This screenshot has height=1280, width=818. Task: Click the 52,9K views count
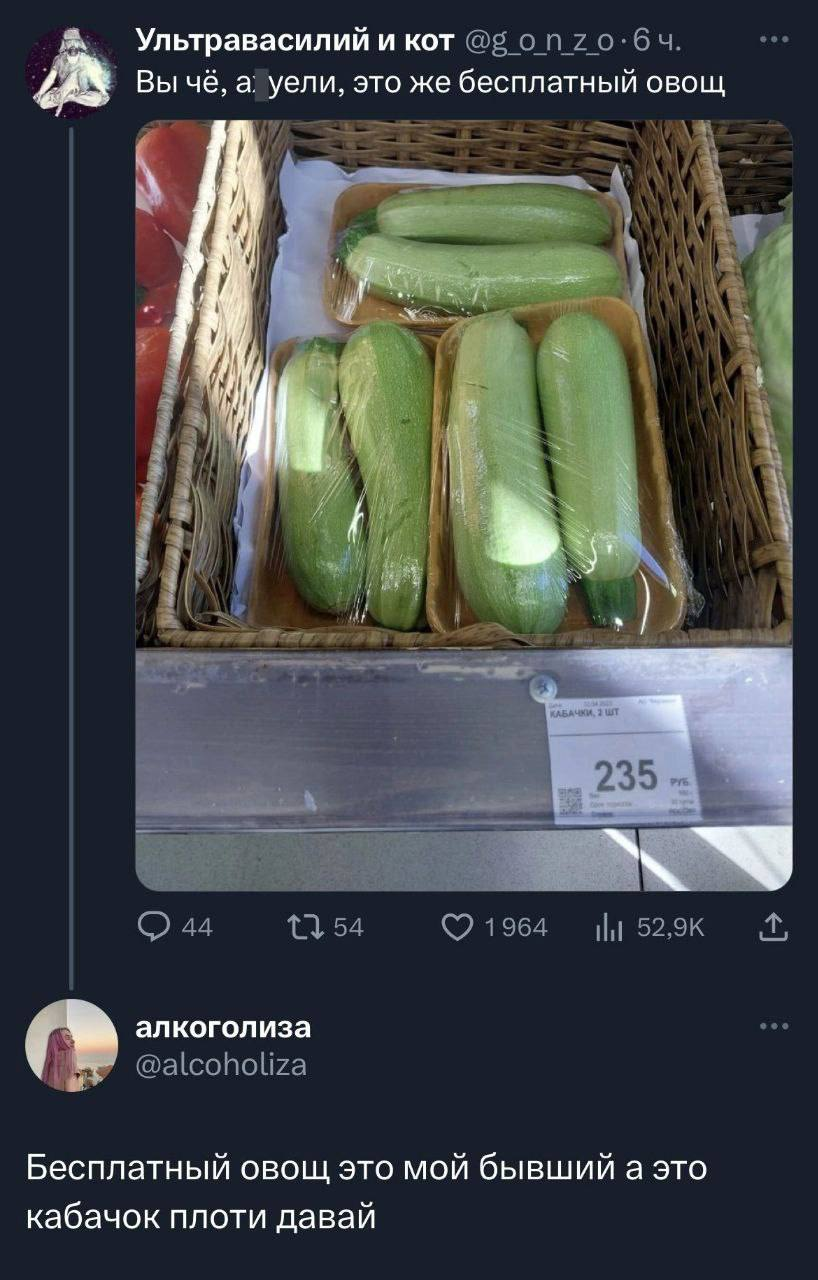(x=671, y=928)
